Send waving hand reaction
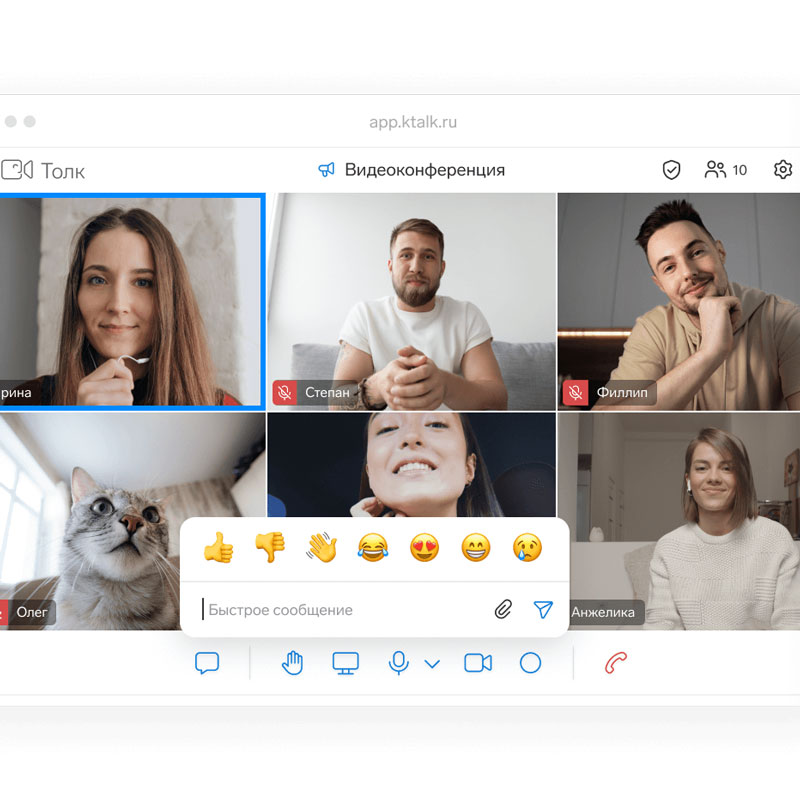This screenshot has height=800, width=800. (321, 547)
